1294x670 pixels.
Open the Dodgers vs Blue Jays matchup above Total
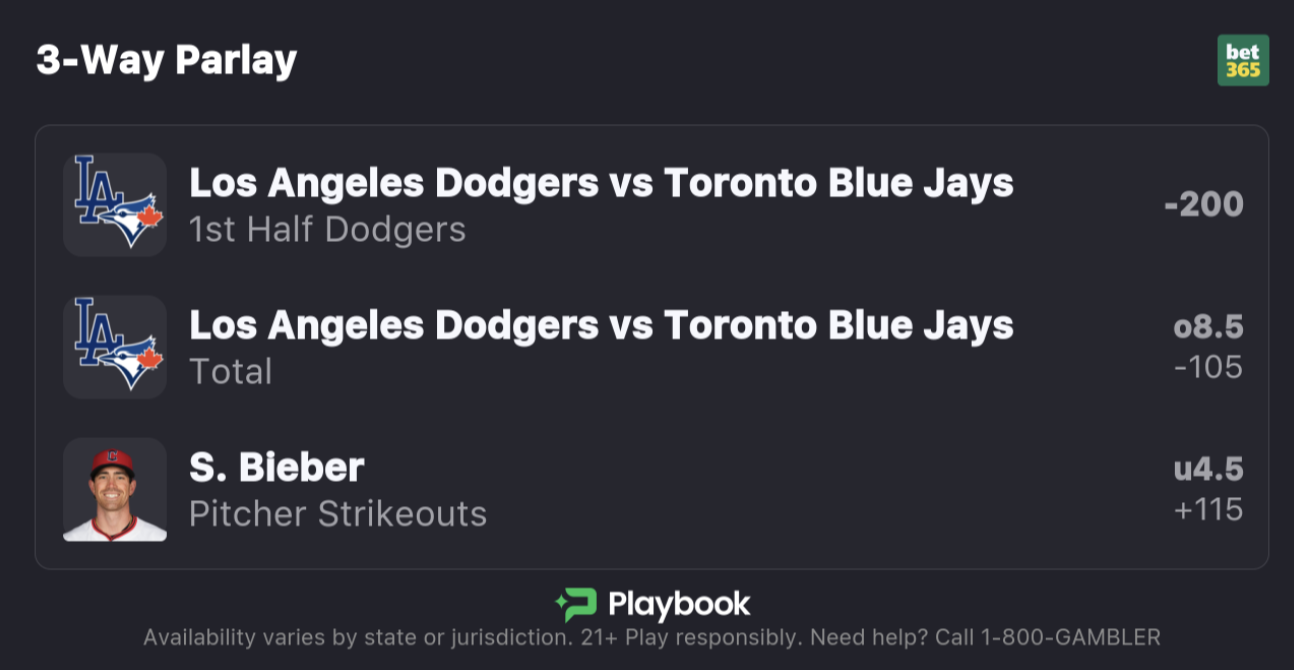[x=601, y=325]
